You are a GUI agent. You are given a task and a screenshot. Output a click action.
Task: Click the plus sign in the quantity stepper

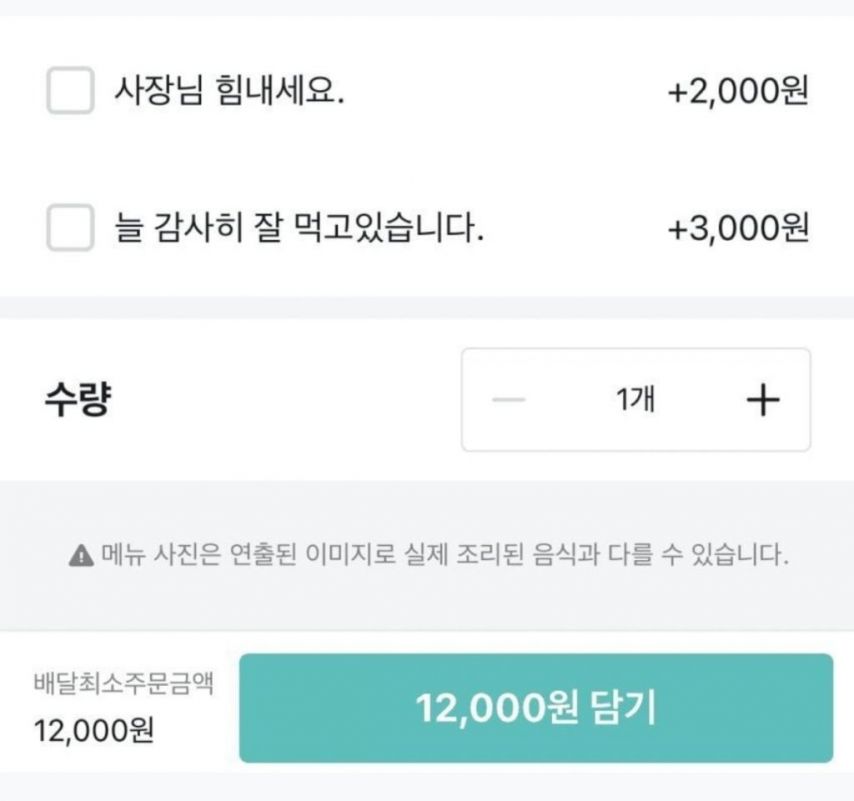coord(764,399)
